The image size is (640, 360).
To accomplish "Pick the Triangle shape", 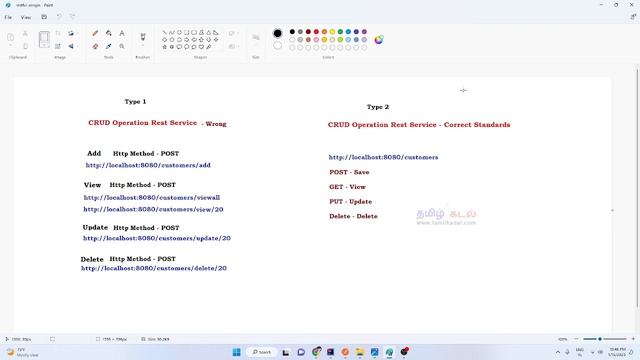I will click(x=209, y=32).
